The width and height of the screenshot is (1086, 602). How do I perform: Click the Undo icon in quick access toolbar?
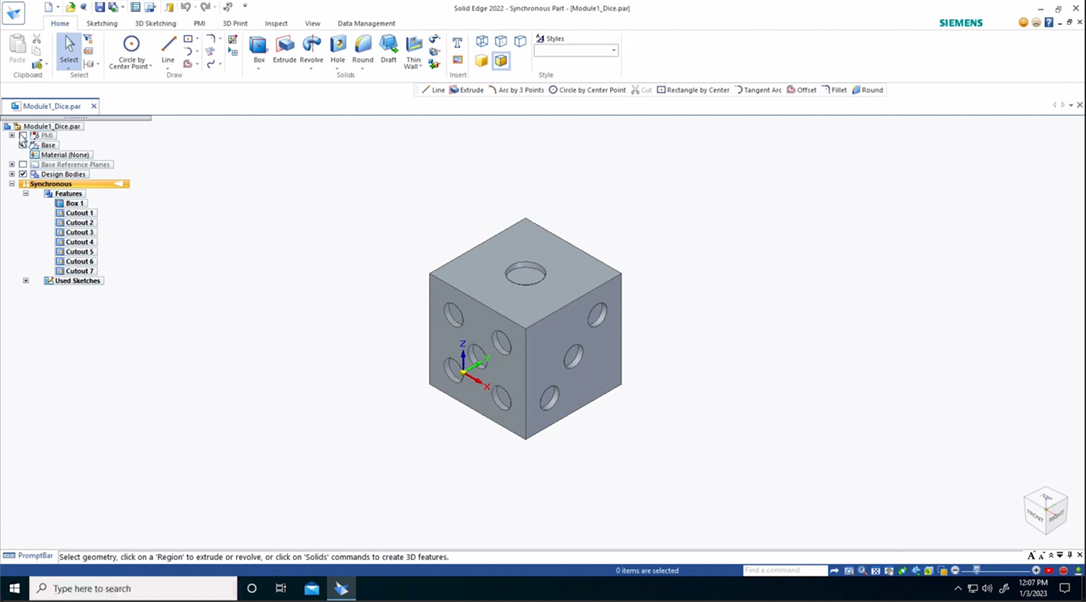coord(185,7)
